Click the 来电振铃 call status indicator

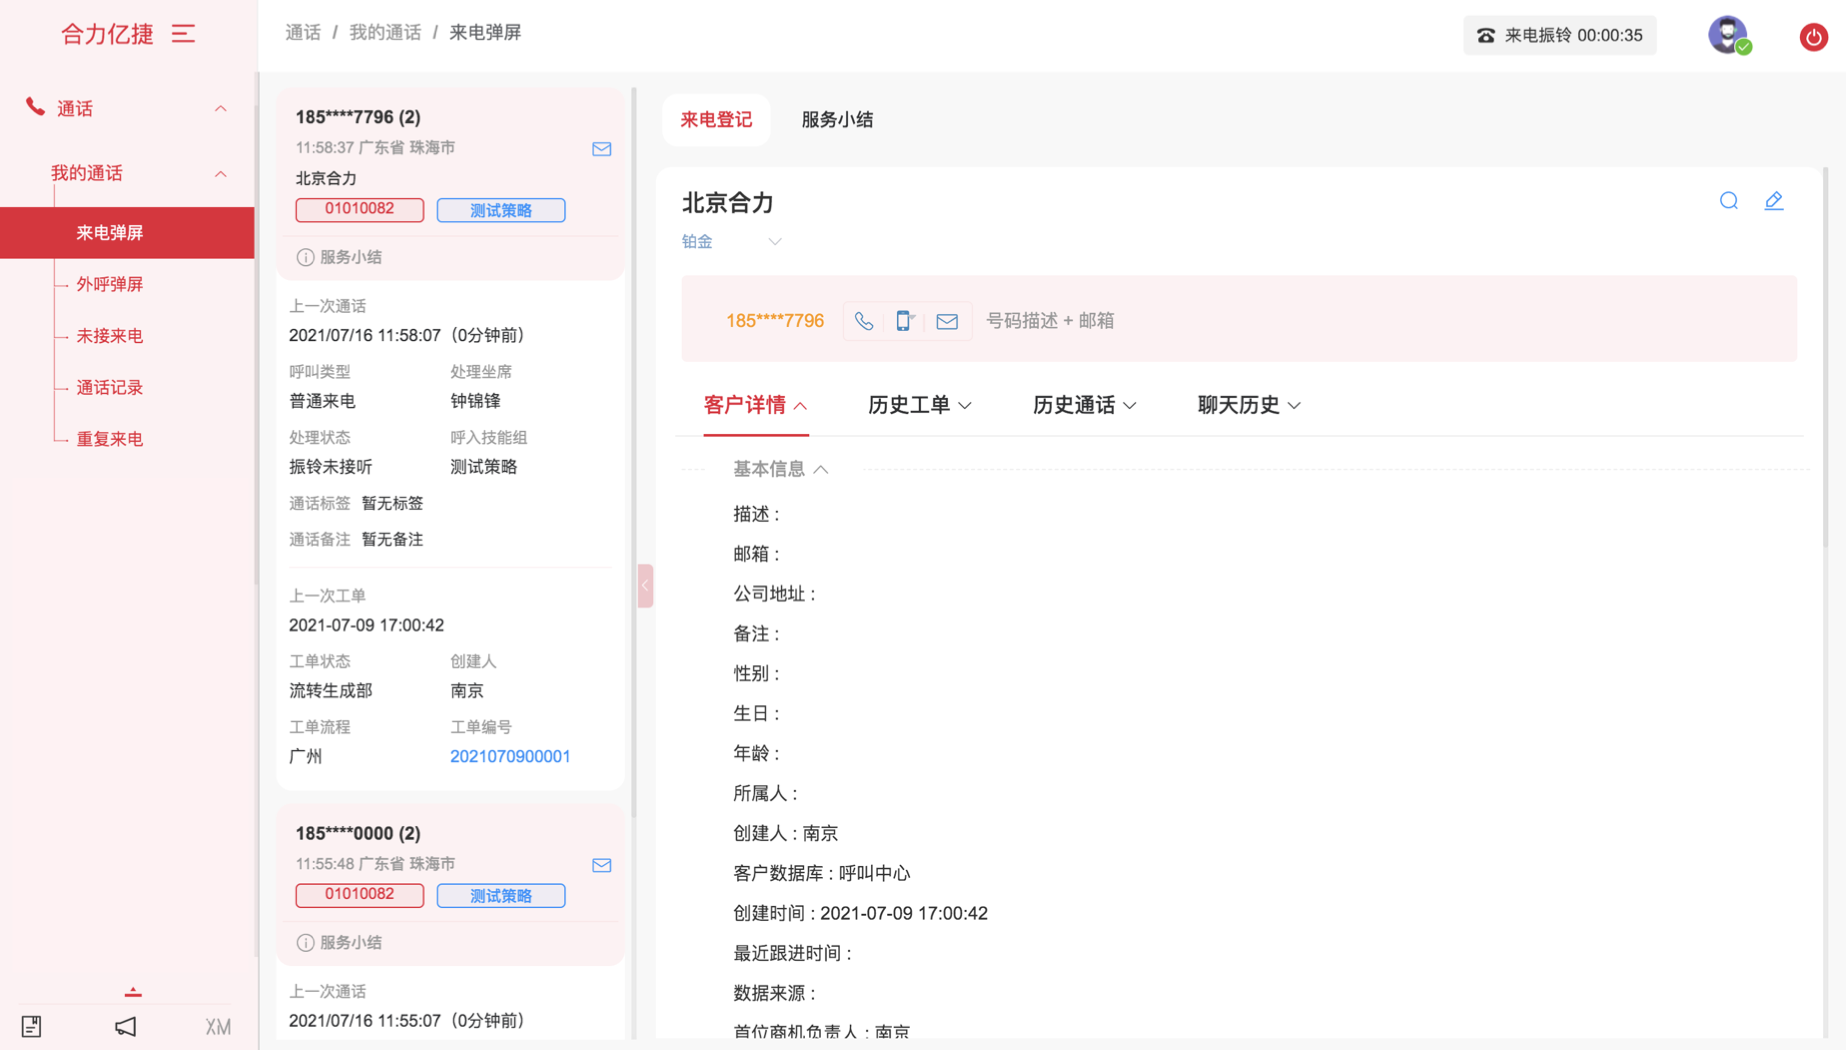tap(1559, 35)
